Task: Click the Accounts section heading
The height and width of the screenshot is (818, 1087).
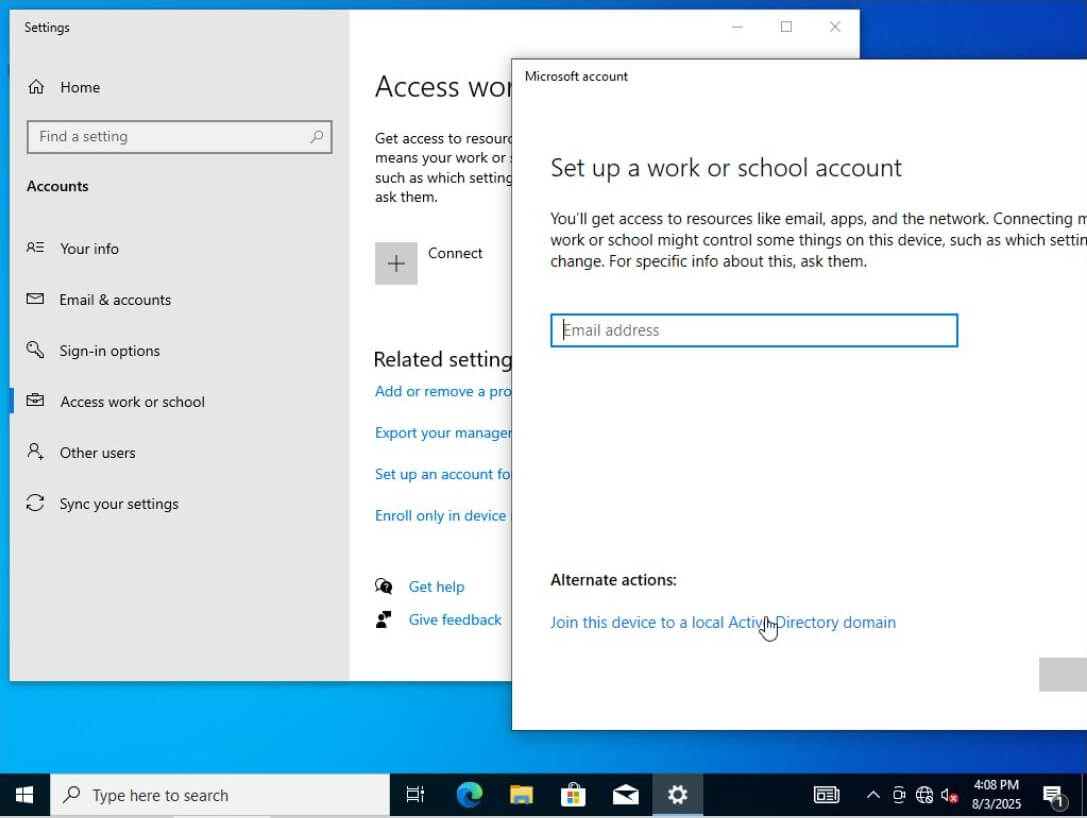Action: tap(58, 186)
